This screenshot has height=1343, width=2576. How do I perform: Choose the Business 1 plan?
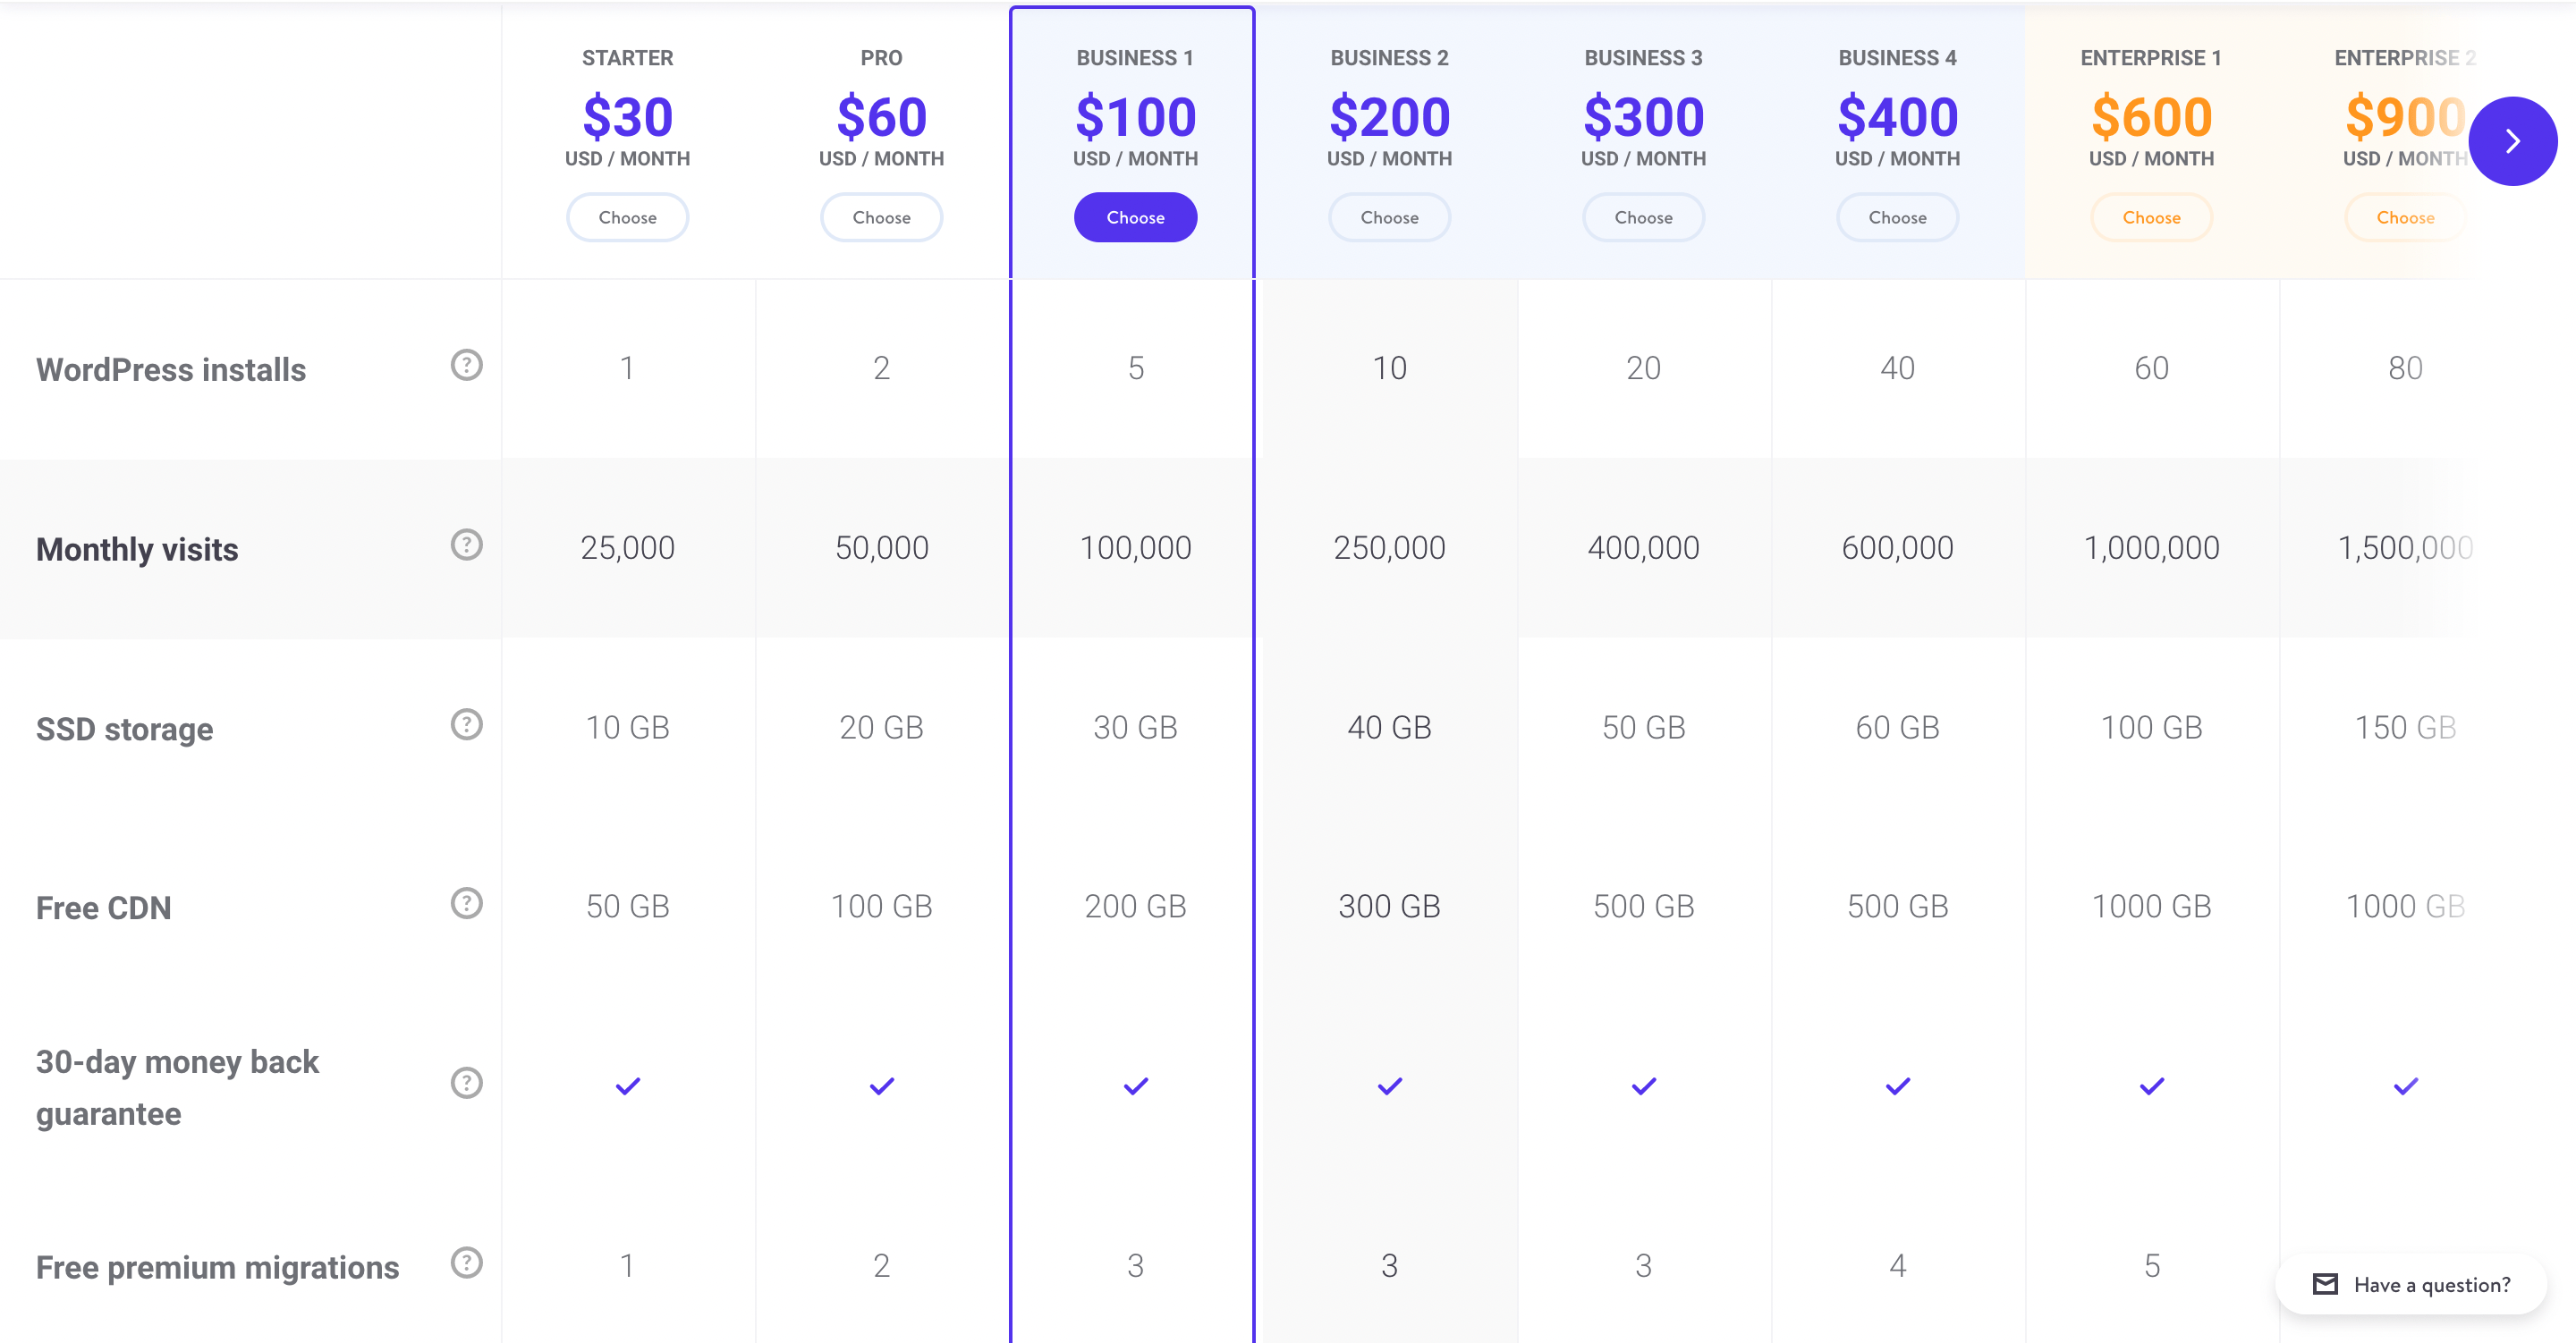click(1135, 217)
